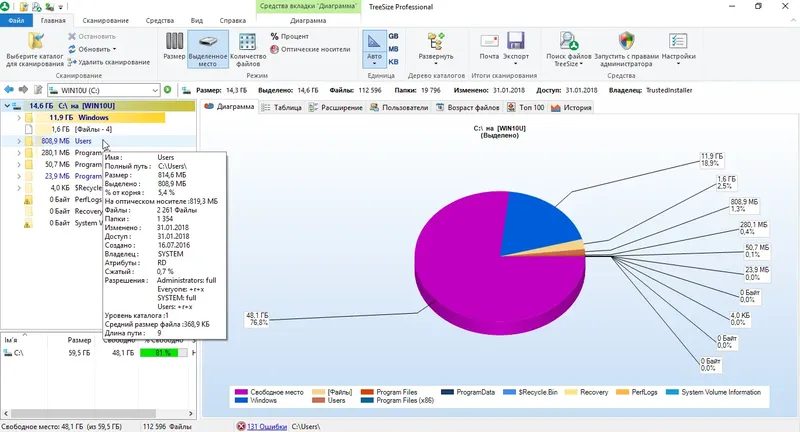Open Поиск файлов TreeSize

tap(568, 49)
